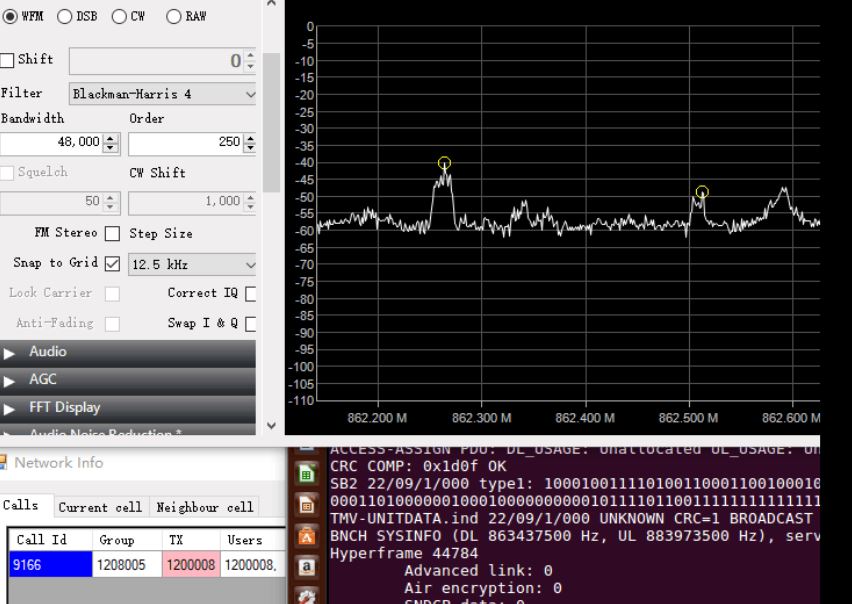Tick the Swap I & Q checkbox
This screenshot has height=604, width=852.
point(250,324)
